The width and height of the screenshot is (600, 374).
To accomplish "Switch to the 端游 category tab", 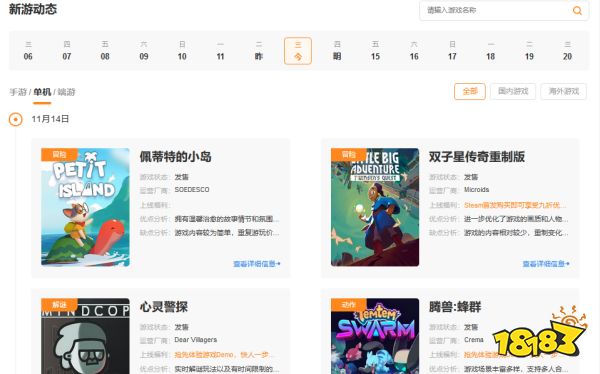I will coord(67,92).
